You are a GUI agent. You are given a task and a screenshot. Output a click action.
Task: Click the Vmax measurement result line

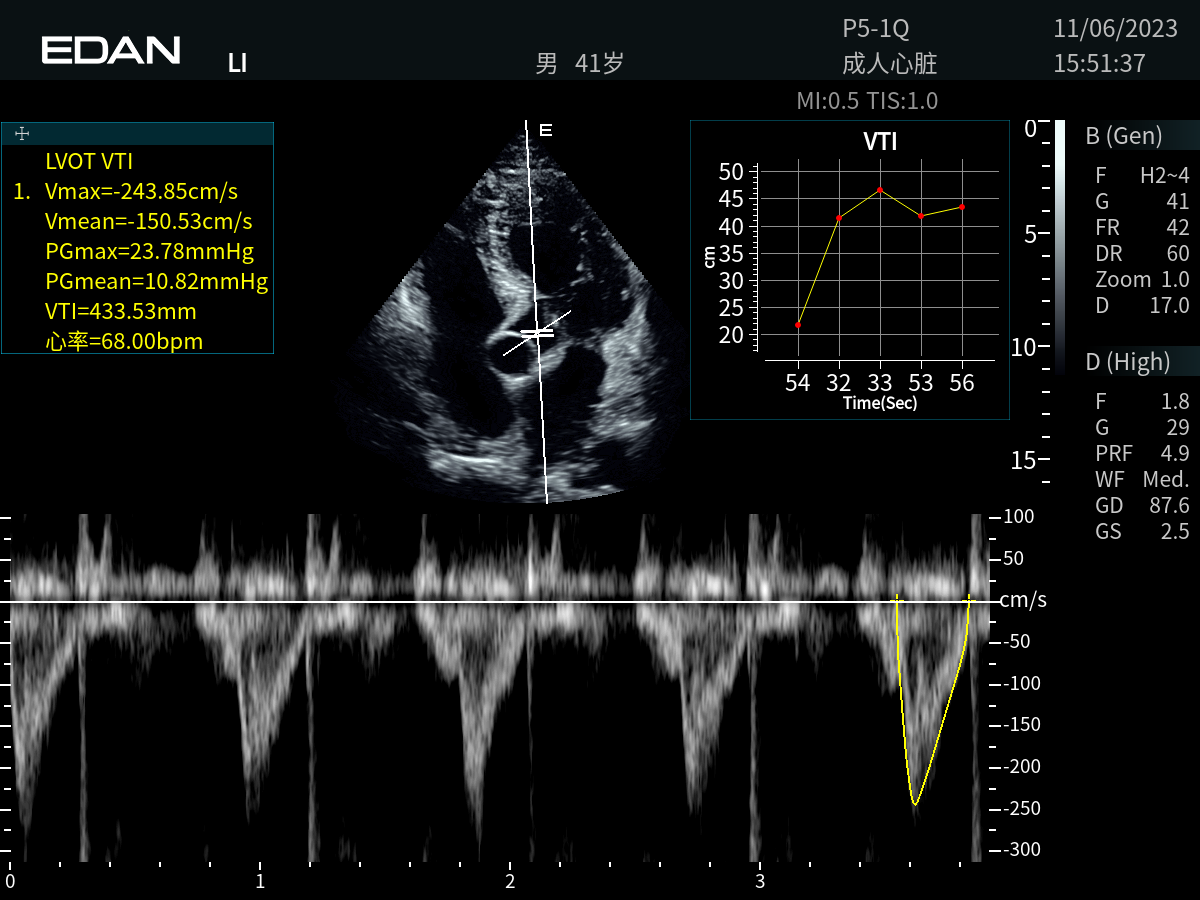click(141, 191)
